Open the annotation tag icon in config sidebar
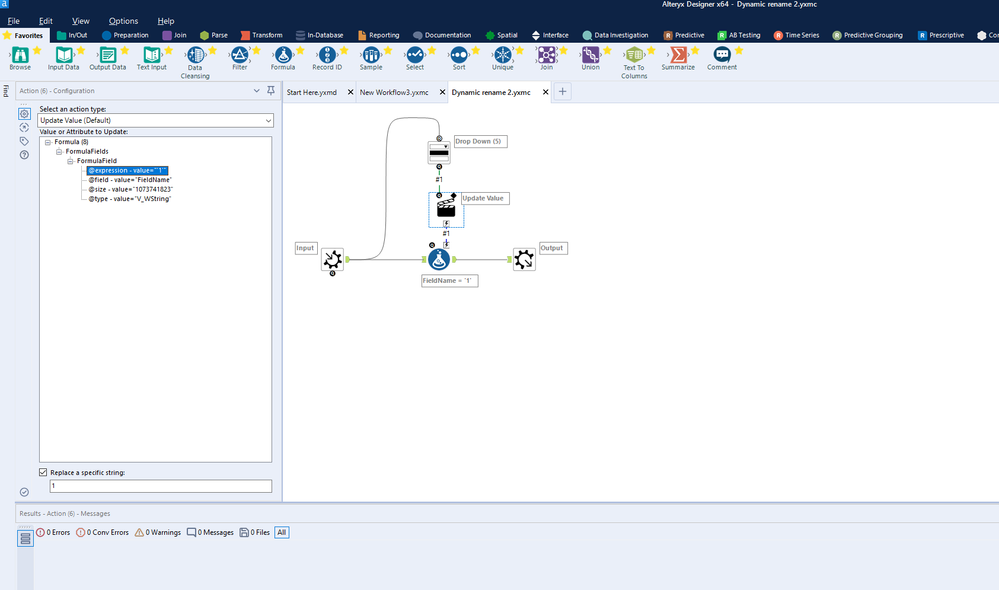999x590 pixels. 24,141
